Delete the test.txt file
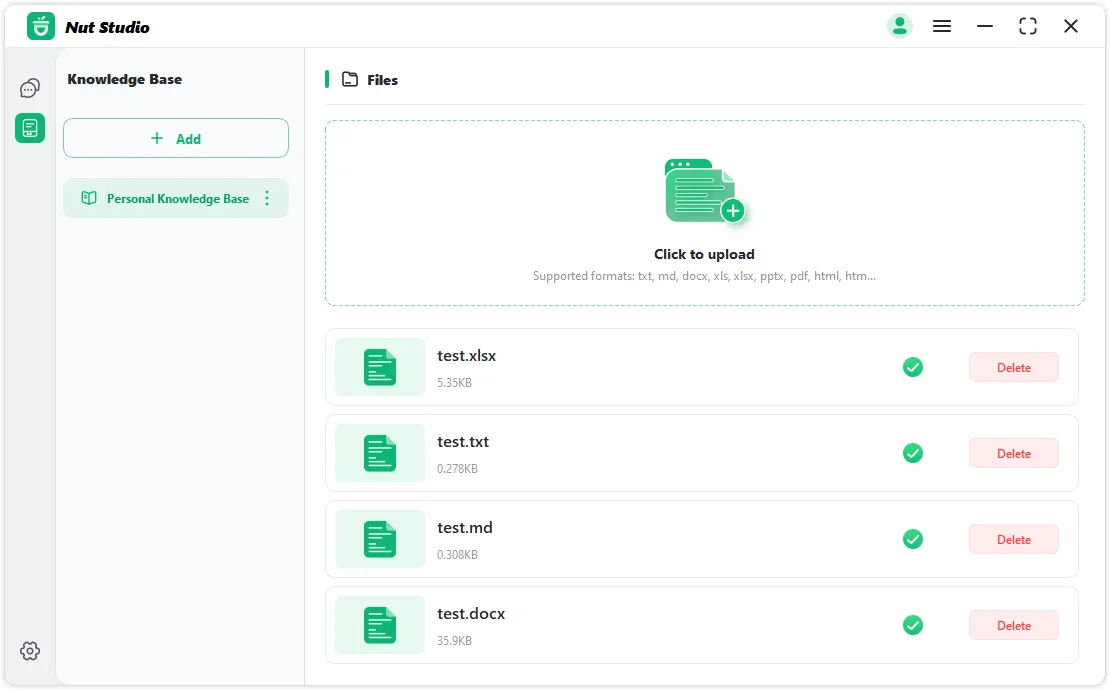 pyautogui.click(x=1014, y=453)
